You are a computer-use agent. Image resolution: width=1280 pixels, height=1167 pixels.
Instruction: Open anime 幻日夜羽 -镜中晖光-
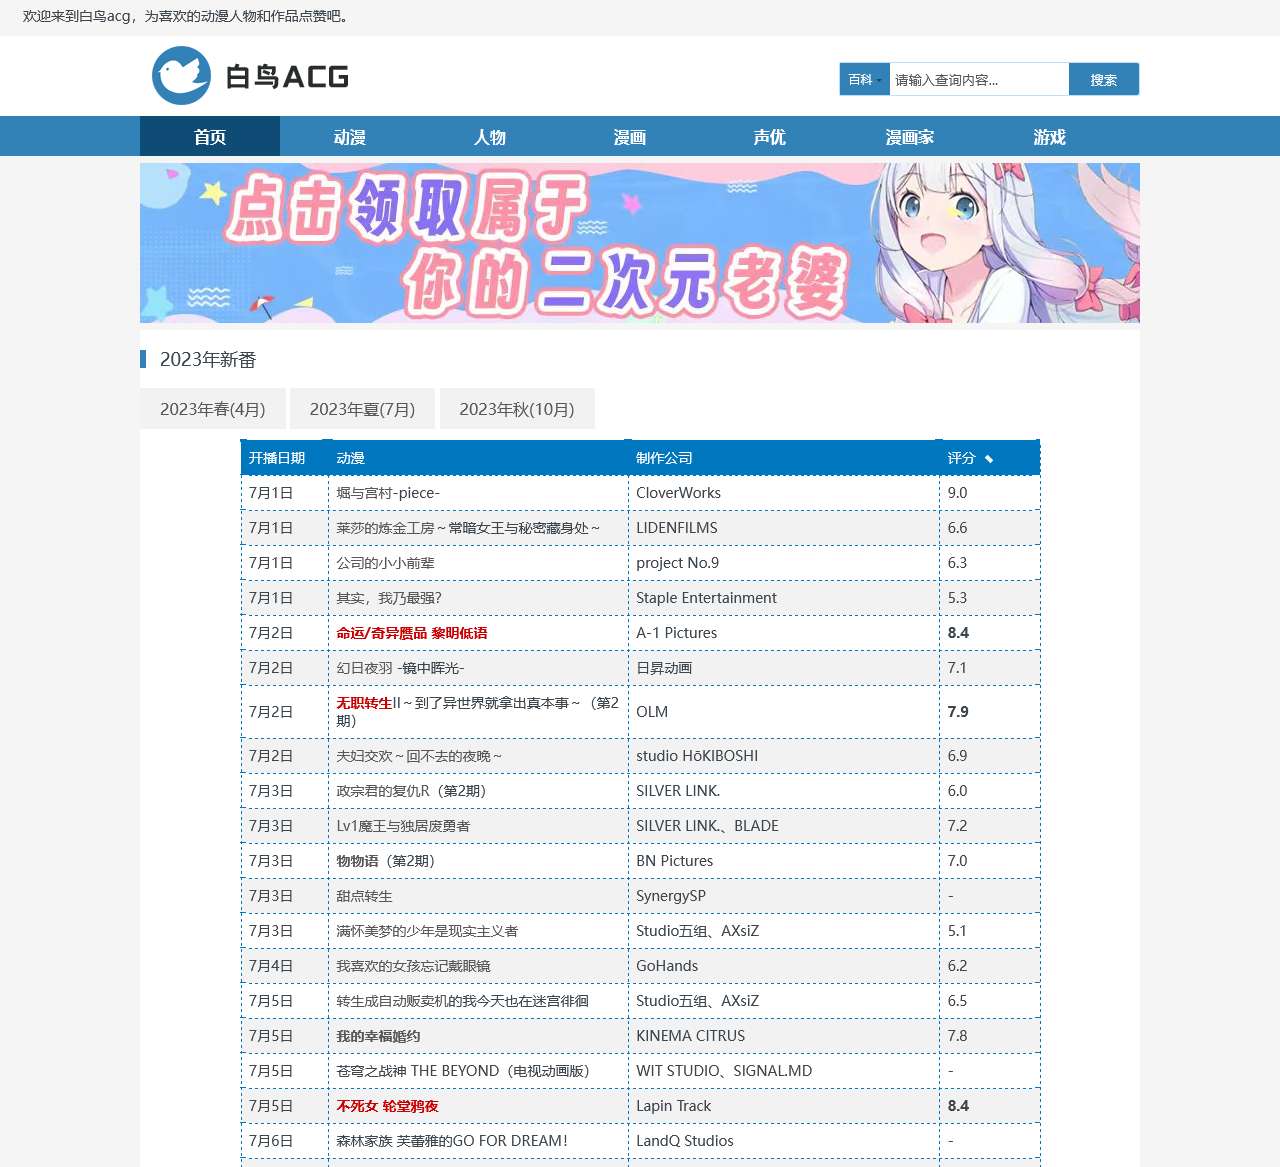(400, 668)
